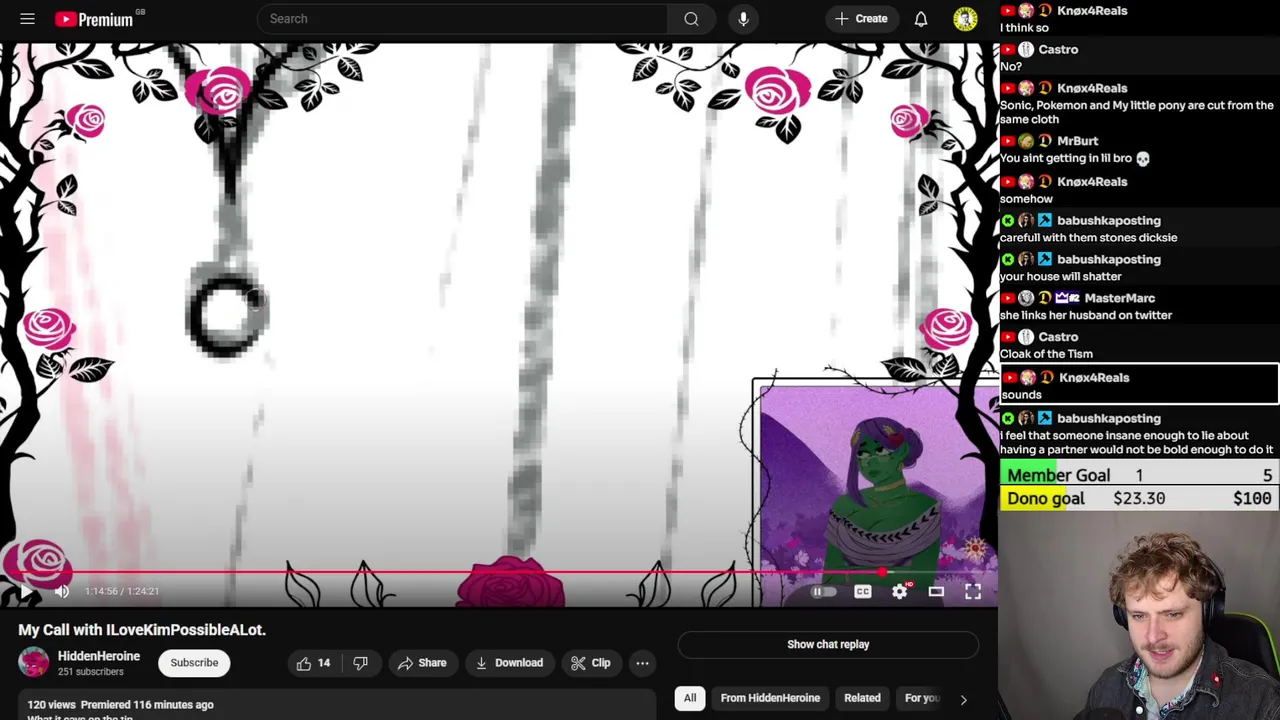Open the HiddenHeroine channel name link

pos(99,656)
